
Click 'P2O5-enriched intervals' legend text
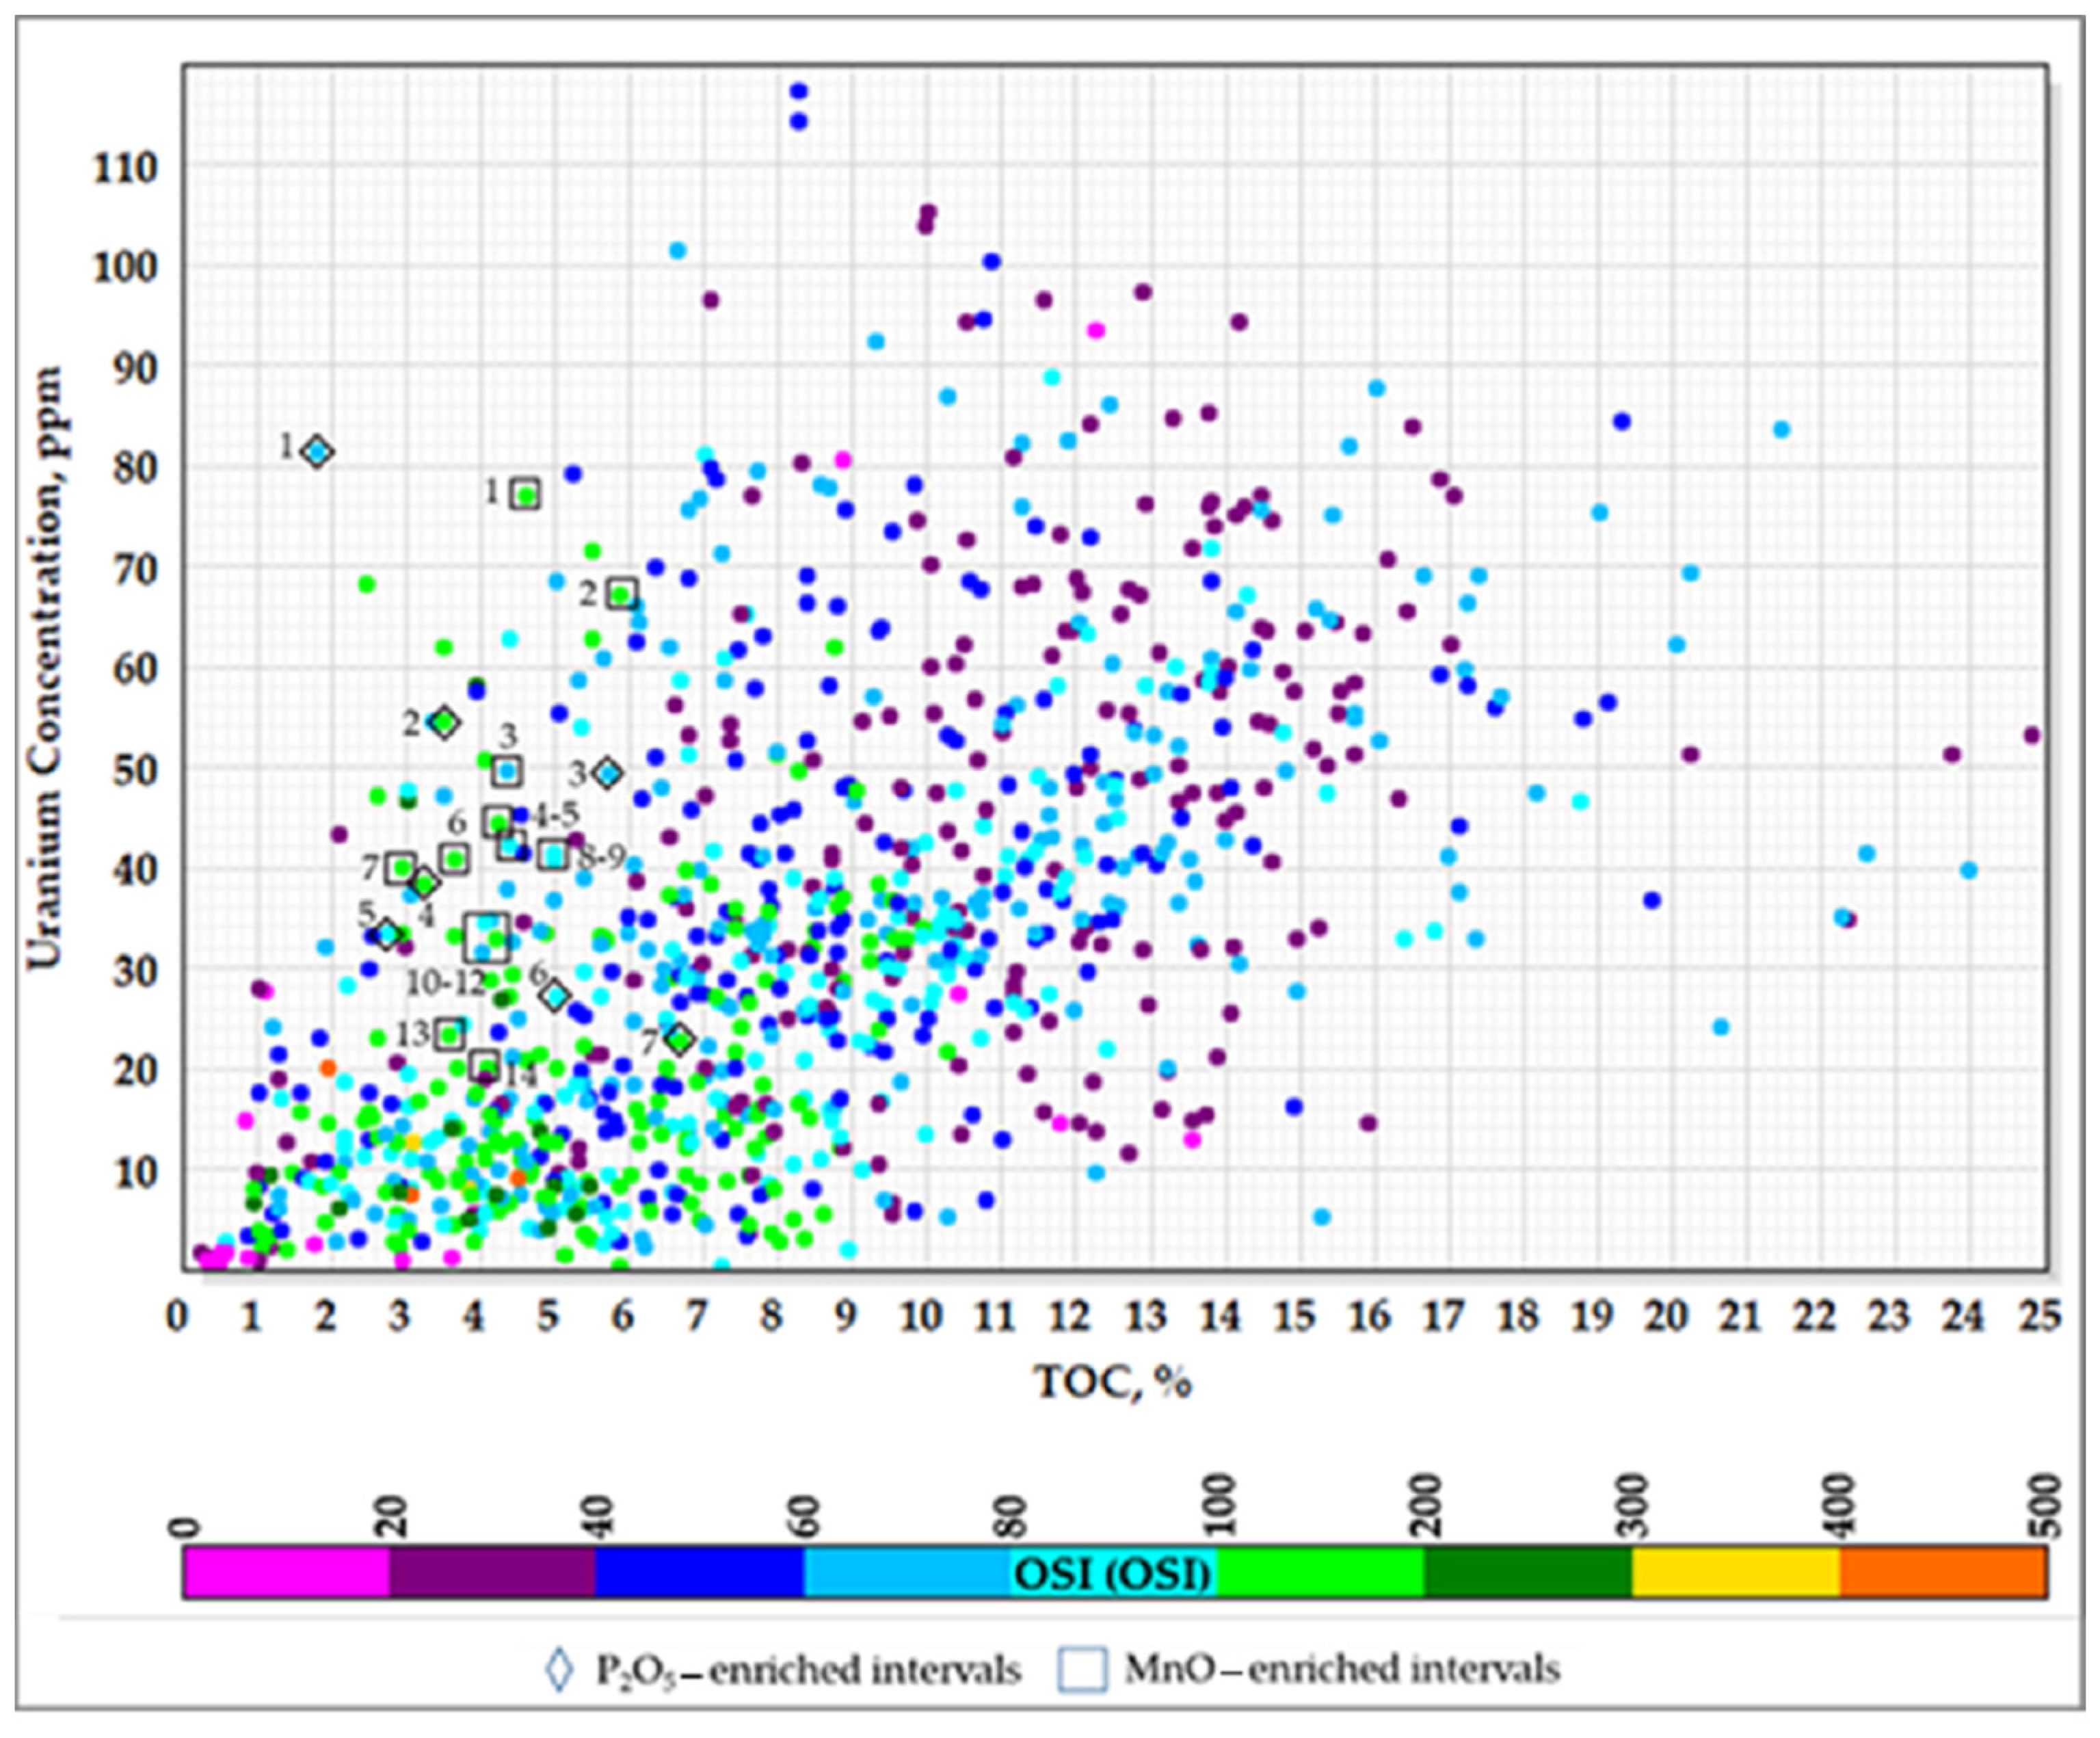(x=808, y=1670)
